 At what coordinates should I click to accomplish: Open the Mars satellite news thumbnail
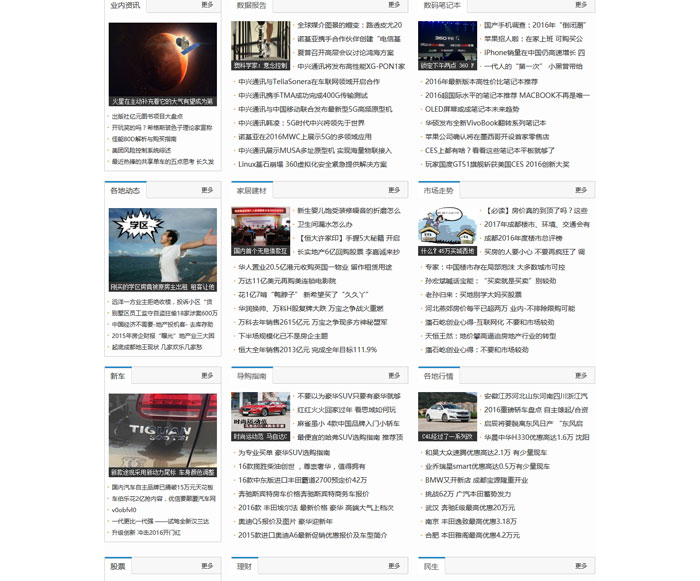tap(163, 63)
